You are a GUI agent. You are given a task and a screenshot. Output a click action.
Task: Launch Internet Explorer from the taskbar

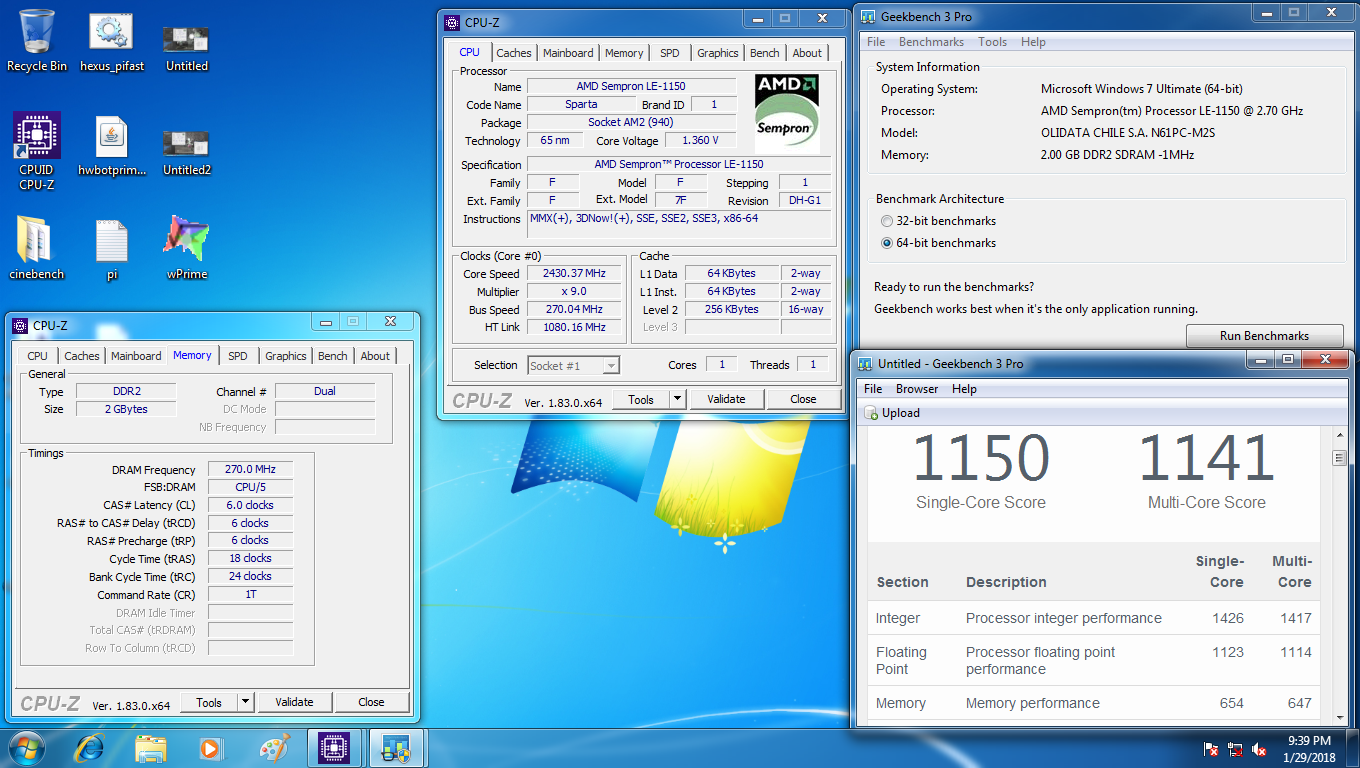(91, 748)
